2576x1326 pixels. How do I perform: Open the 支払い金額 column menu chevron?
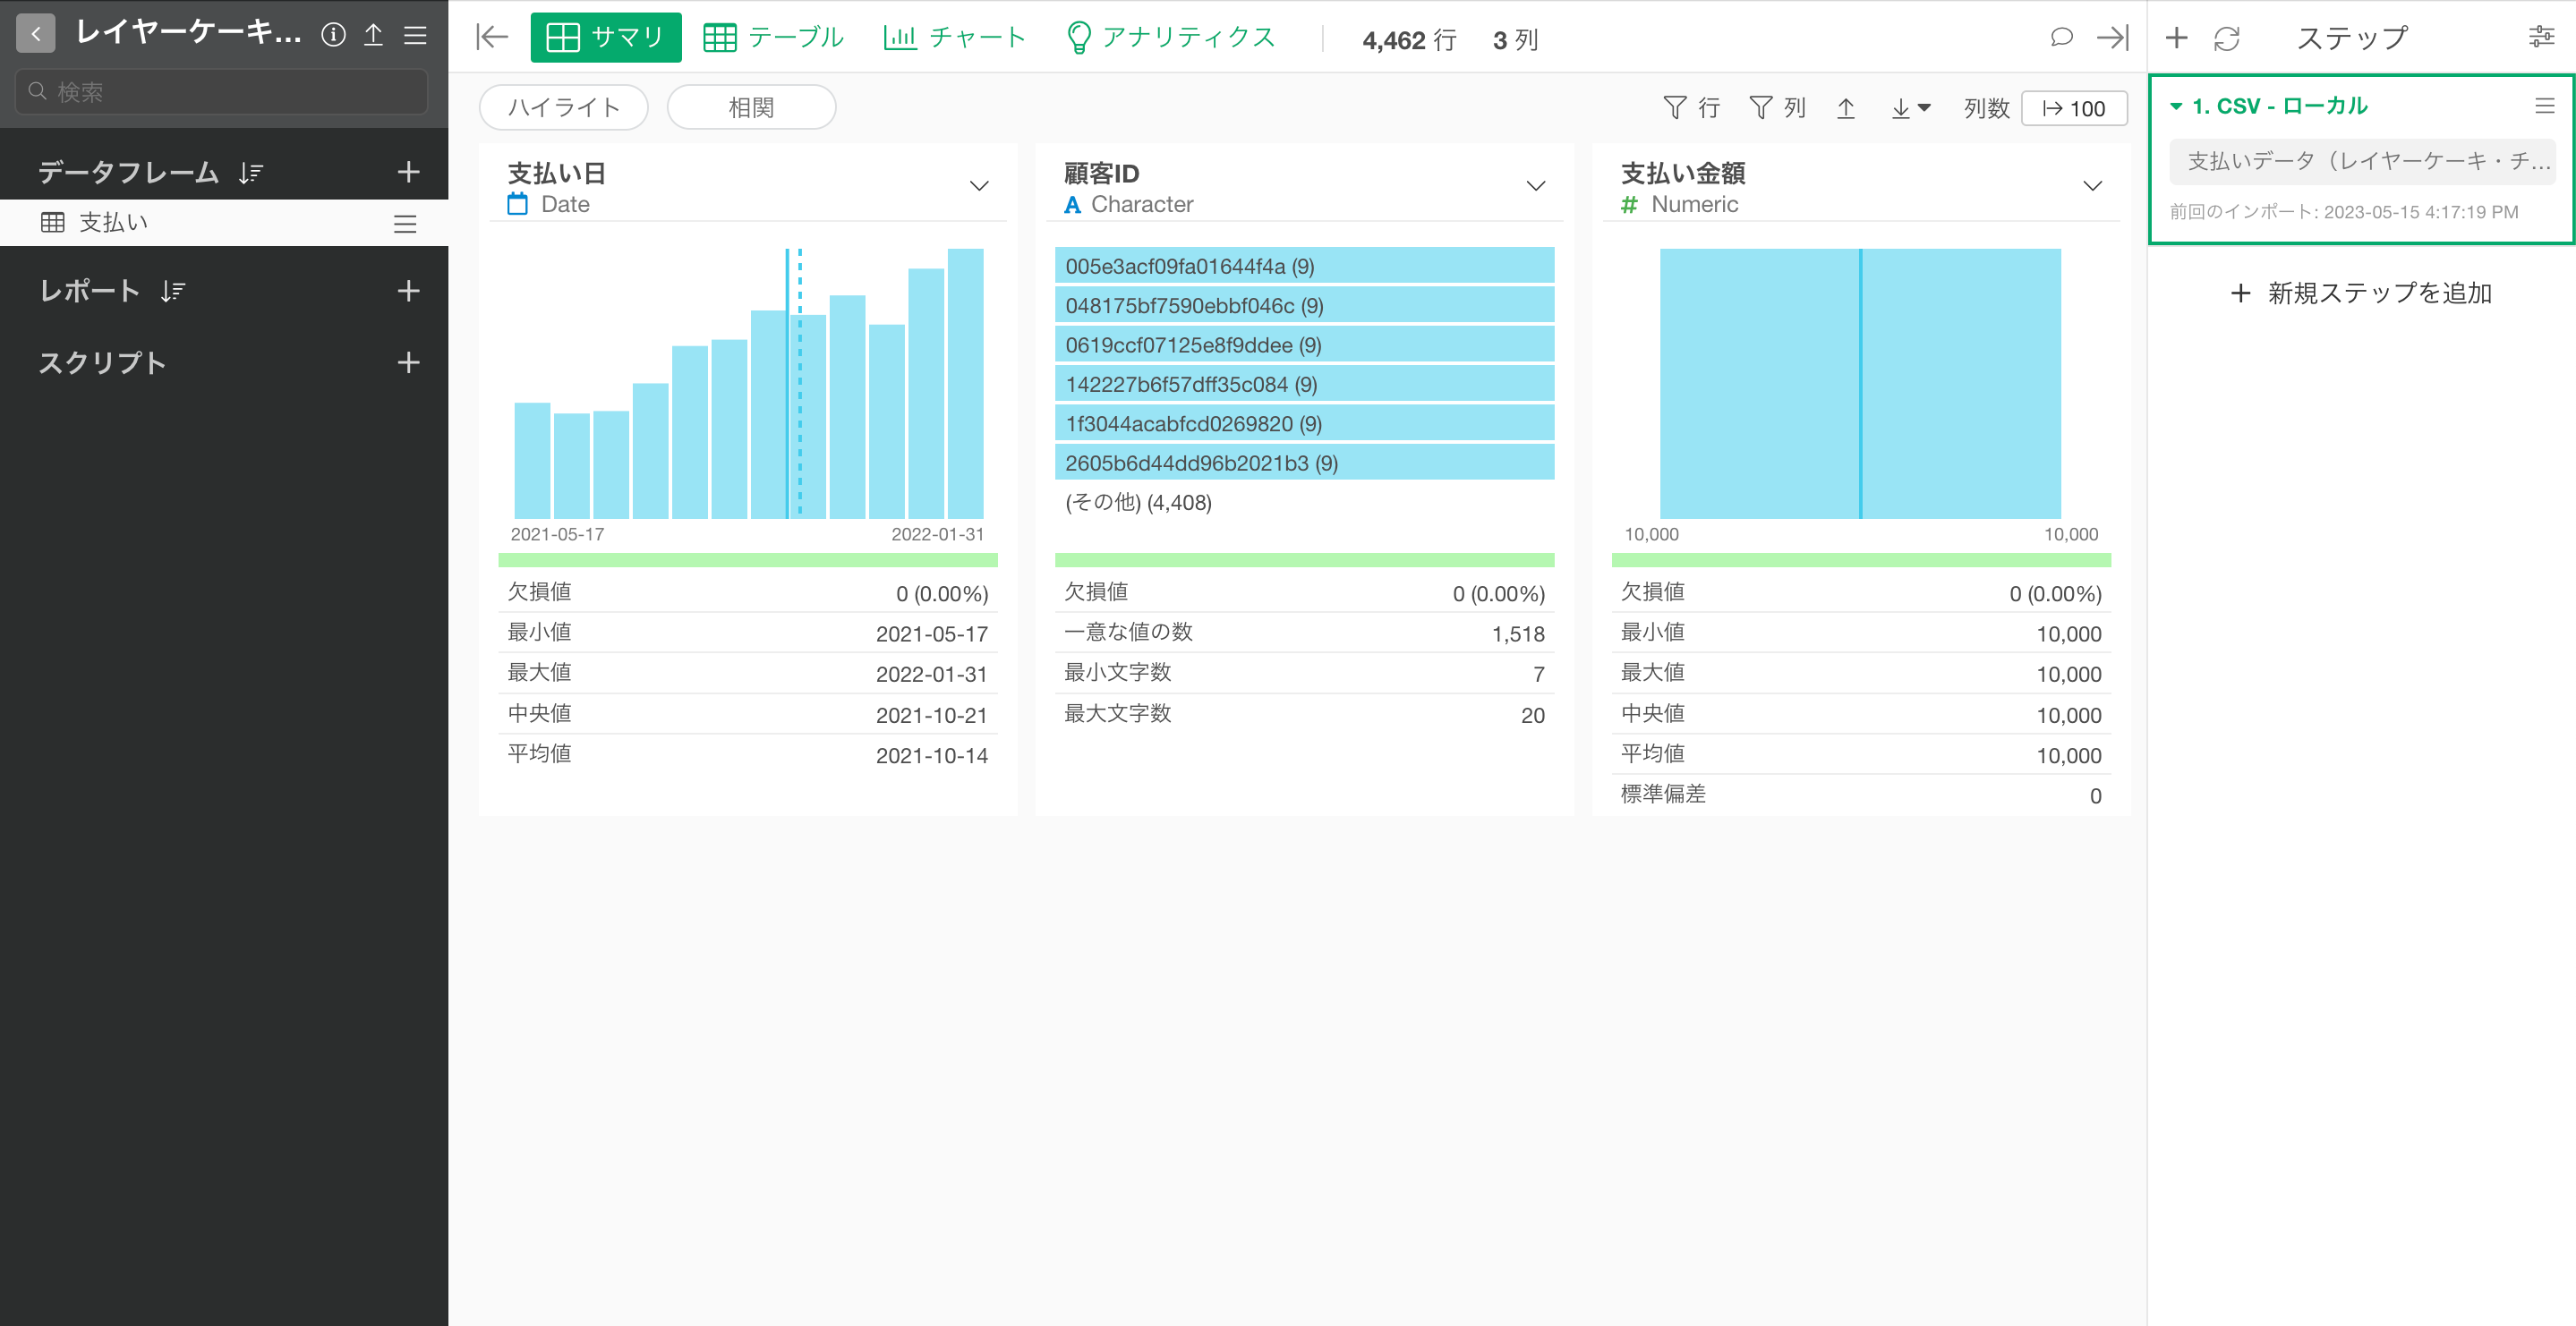click(2092, 186)
